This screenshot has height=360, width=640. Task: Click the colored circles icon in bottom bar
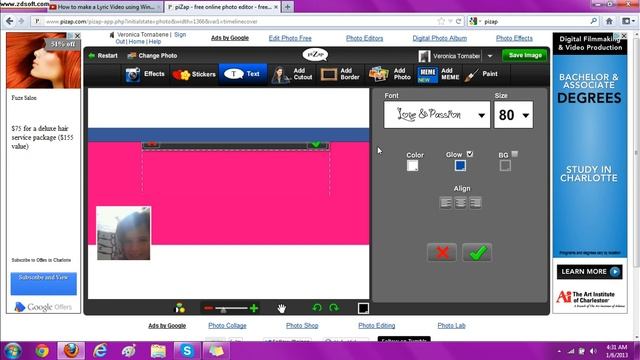180,308
